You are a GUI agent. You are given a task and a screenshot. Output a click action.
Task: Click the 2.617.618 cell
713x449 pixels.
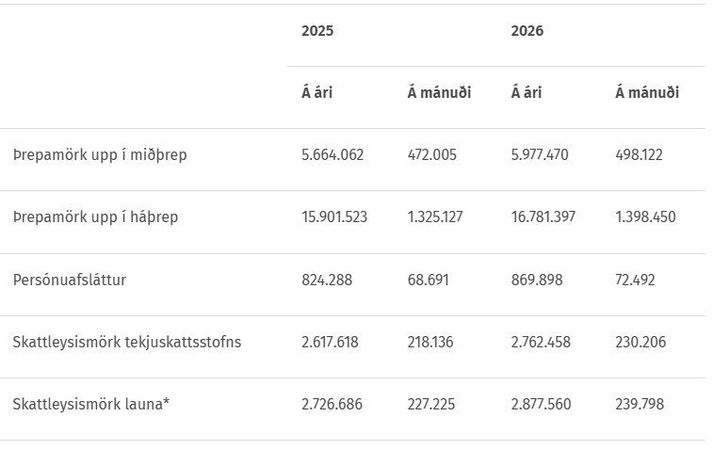pyautogui.click(x=330, y=342)
